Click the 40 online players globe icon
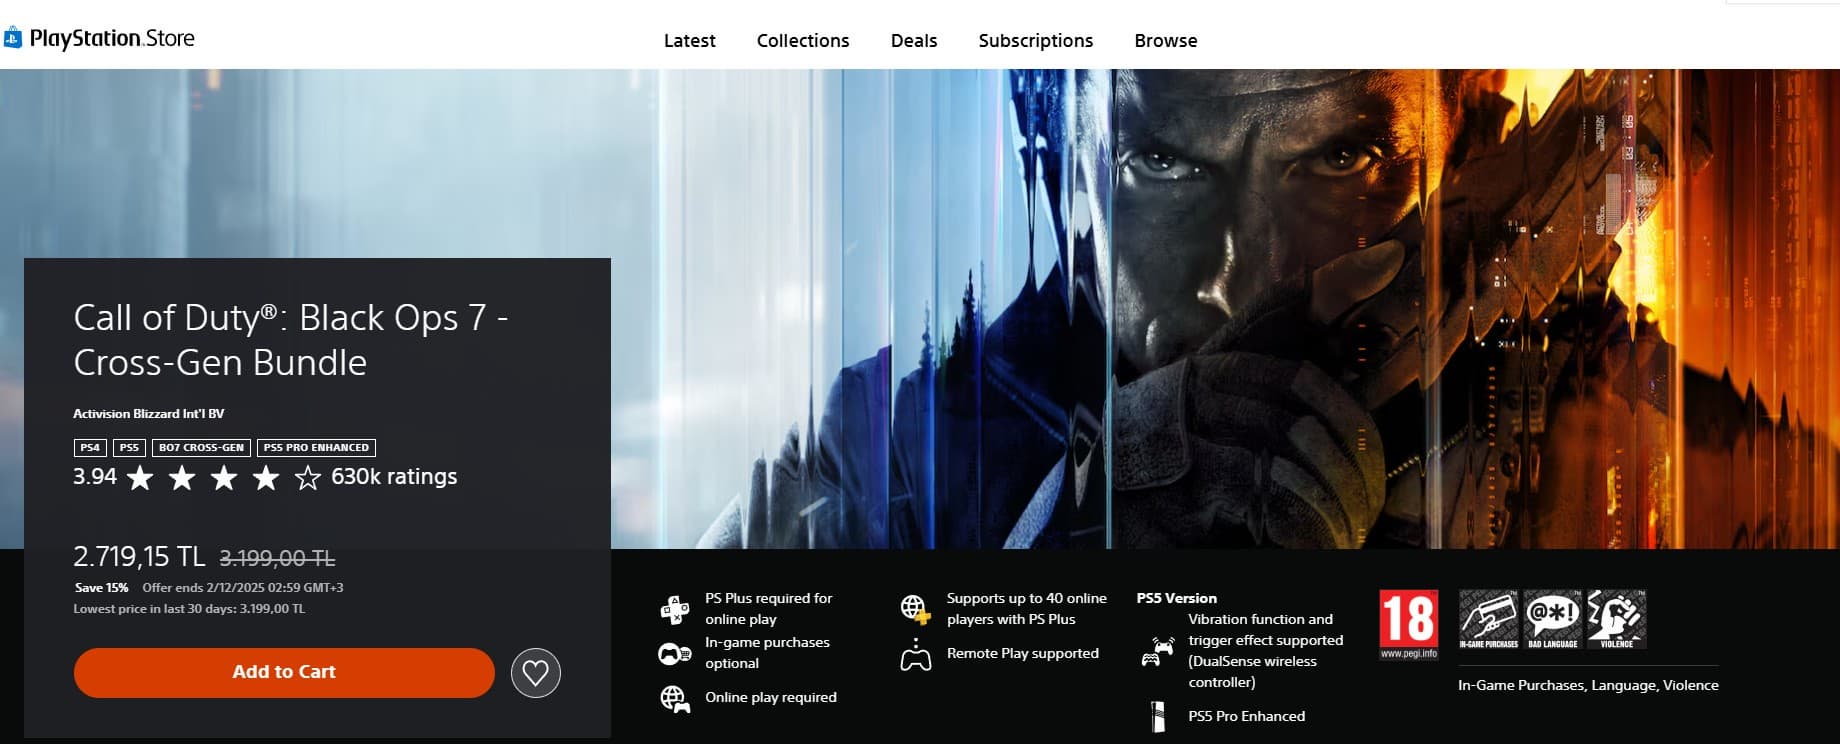Screen dimensions: 1840x744 pyautogui.click(x=916, y=609)
